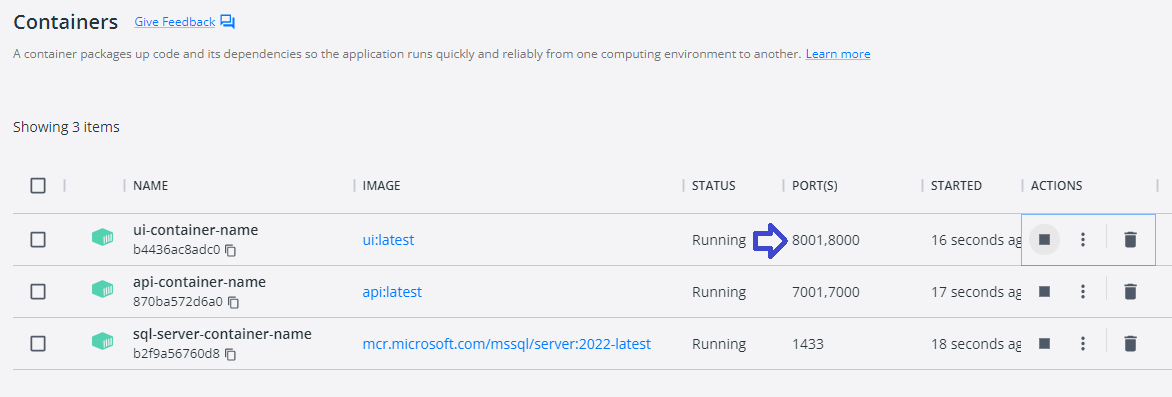The image size is (1172, 397).
Task: Open more actions menu for ui-container-name
Action: click(x=1082, y=239)
